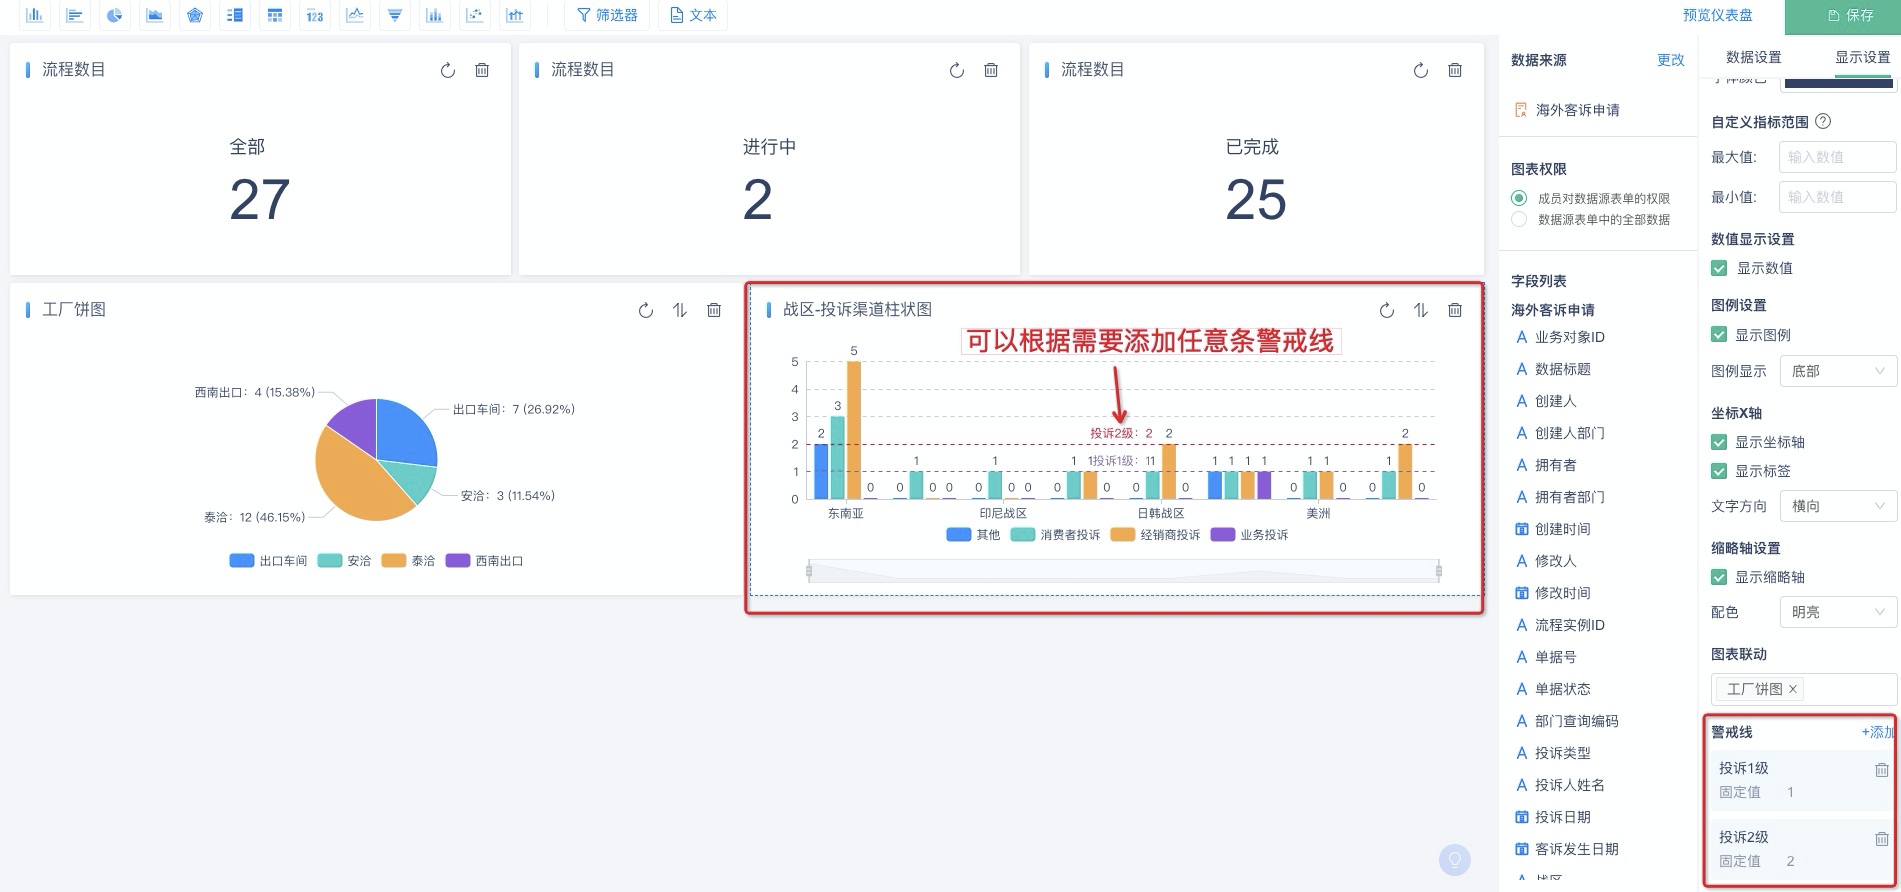
Task: Refresh the 工厂饼图 chart
Action: tap(646, 310)
